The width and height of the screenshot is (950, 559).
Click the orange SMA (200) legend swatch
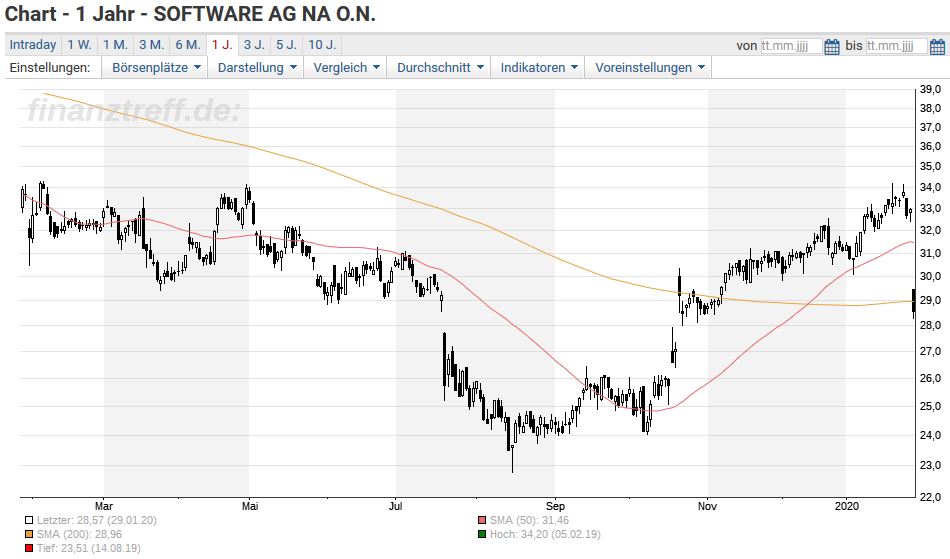pos(29,534)
